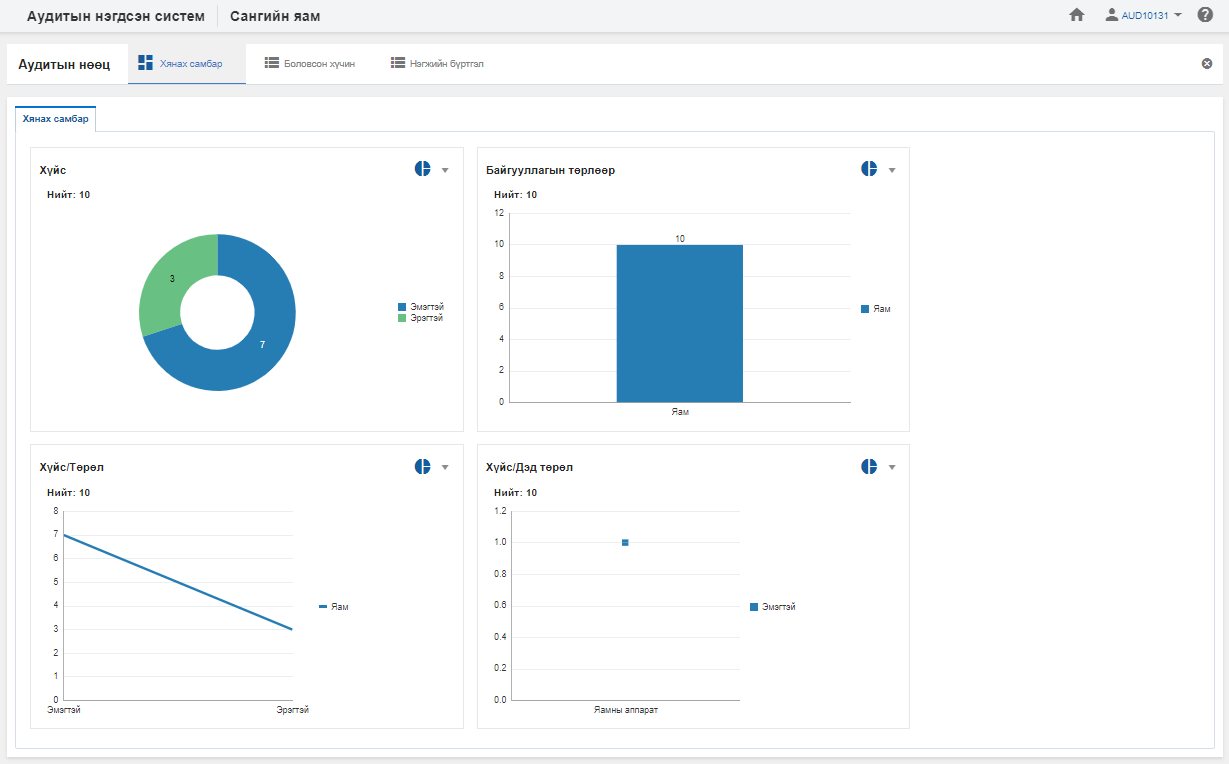Click the Эрэгтэй axis label in line chart

(293, 710)
